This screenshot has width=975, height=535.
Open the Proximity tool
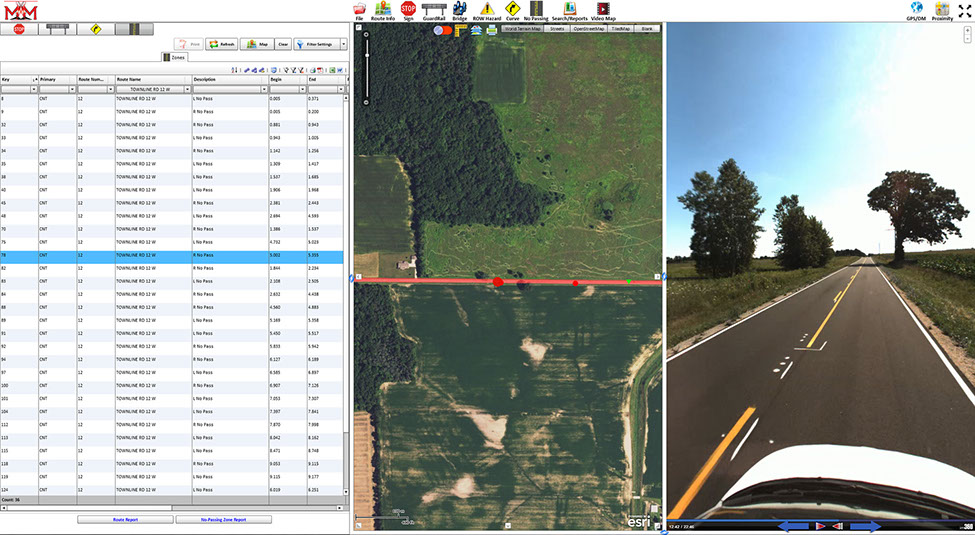(942, 10)
